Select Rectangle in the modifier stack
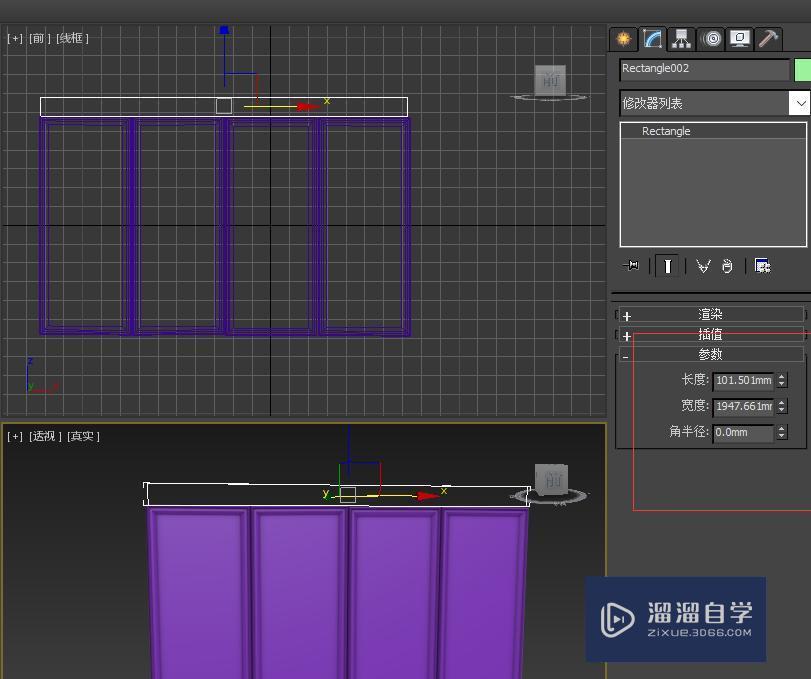Image resolution: width=811 pixels, height=679 pixels. pos(665,130)
